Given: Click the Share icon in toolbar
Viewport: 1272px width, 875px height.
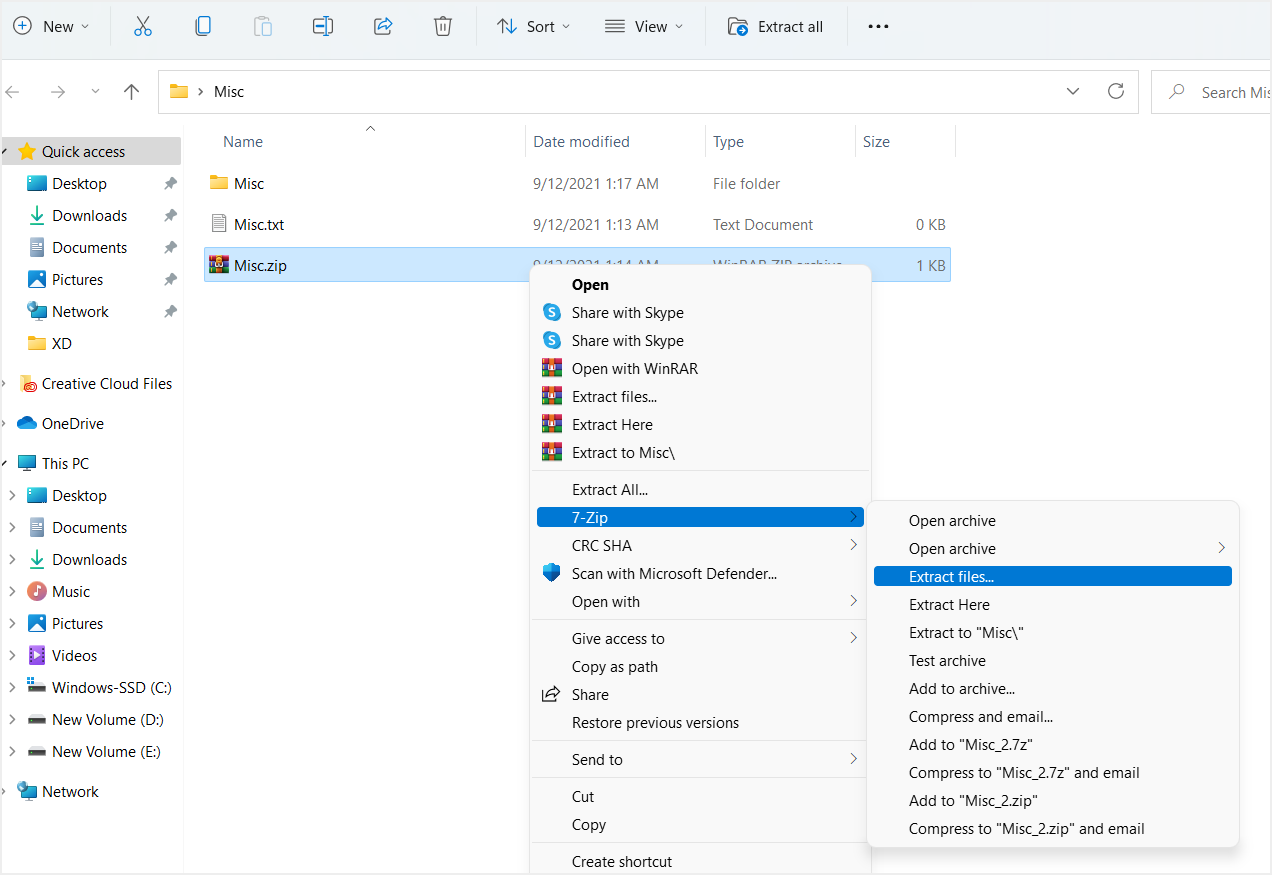Looking at the screenshot, I should coord(383,27).
